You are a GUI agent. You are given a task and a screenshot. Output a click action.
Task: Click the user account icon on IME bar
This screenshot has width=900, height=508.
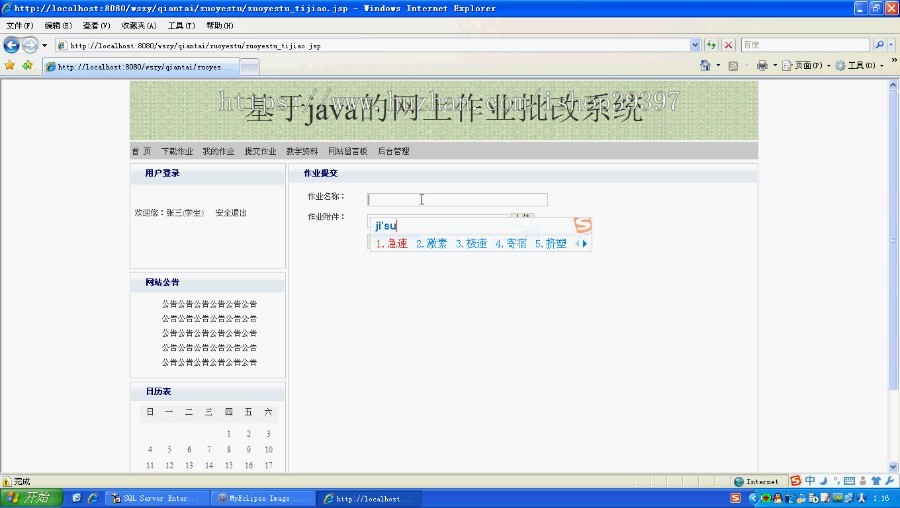[863, 481]
